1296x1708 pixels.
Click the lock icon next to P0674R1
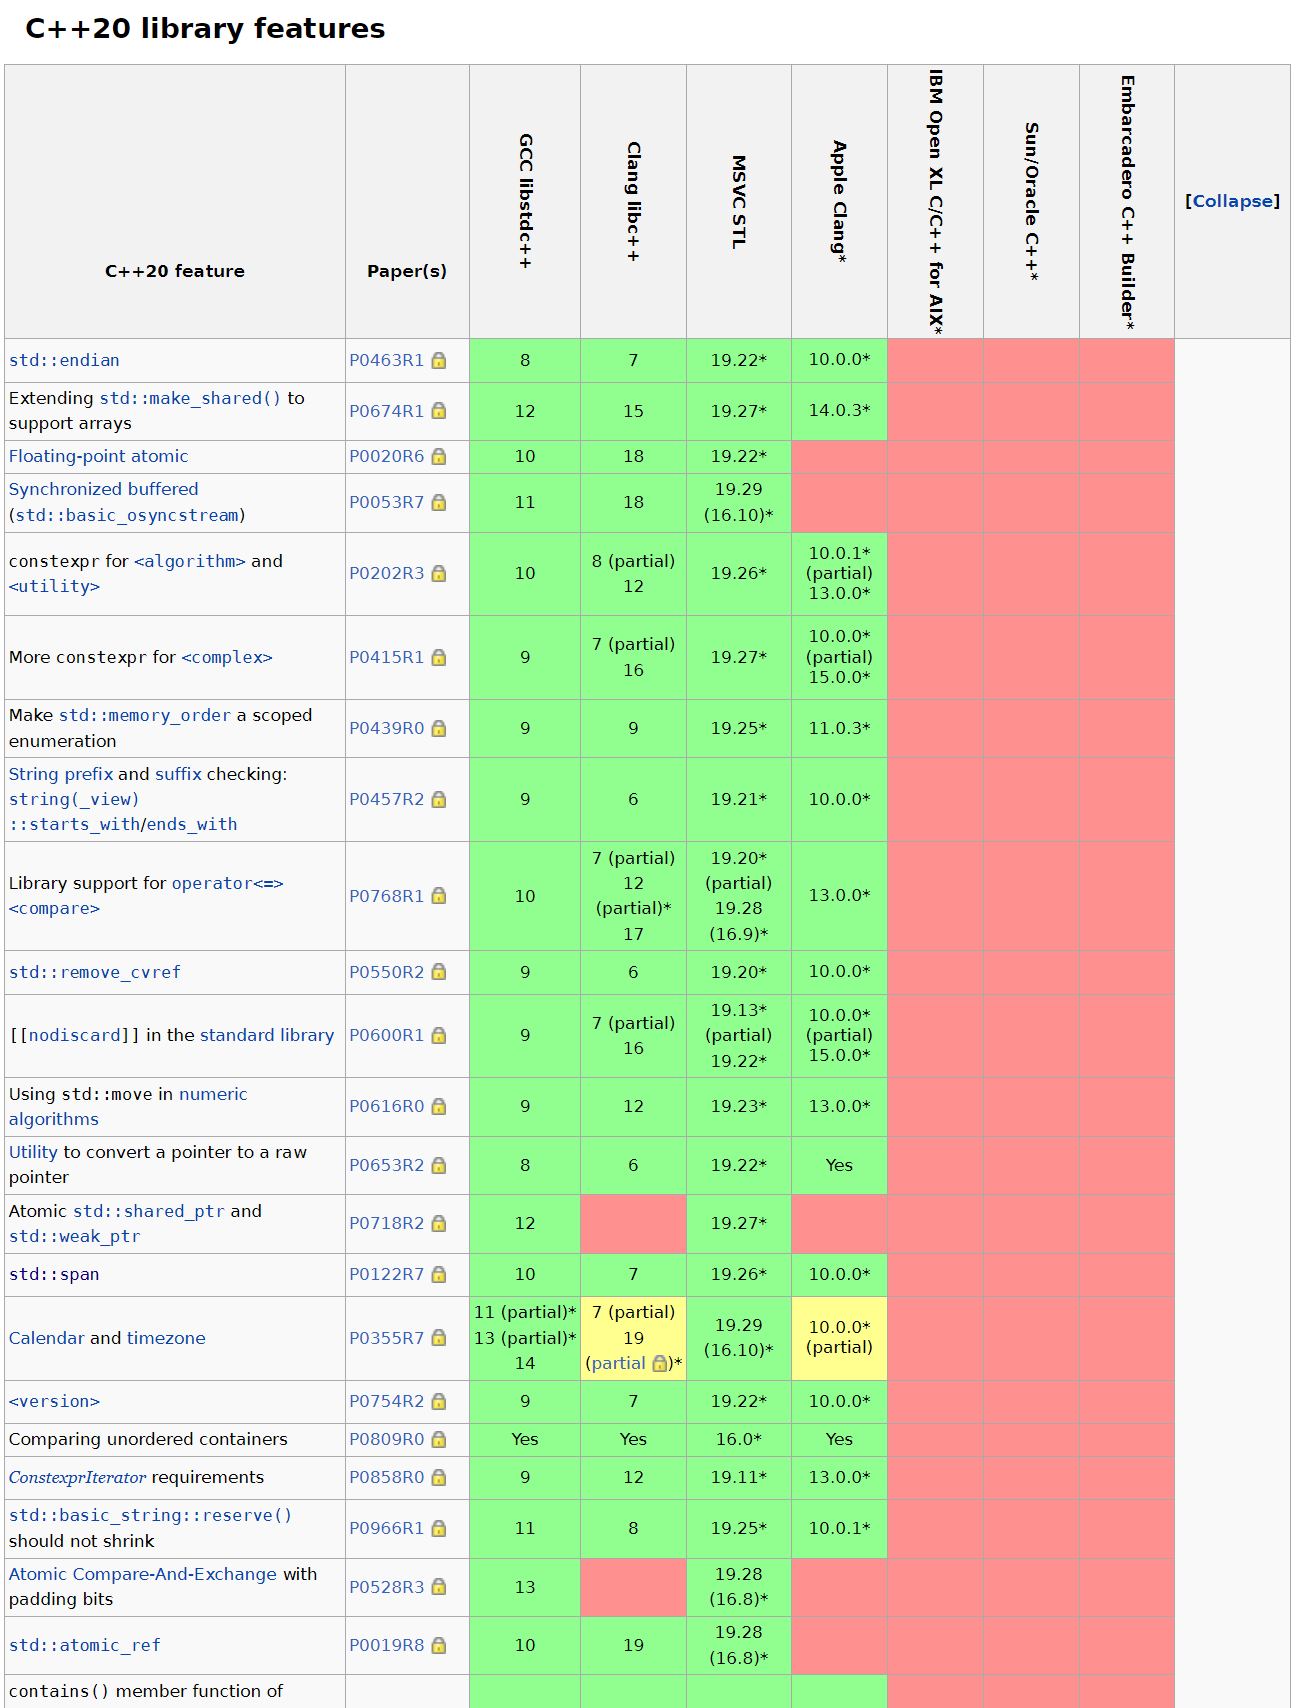point(438,411)
